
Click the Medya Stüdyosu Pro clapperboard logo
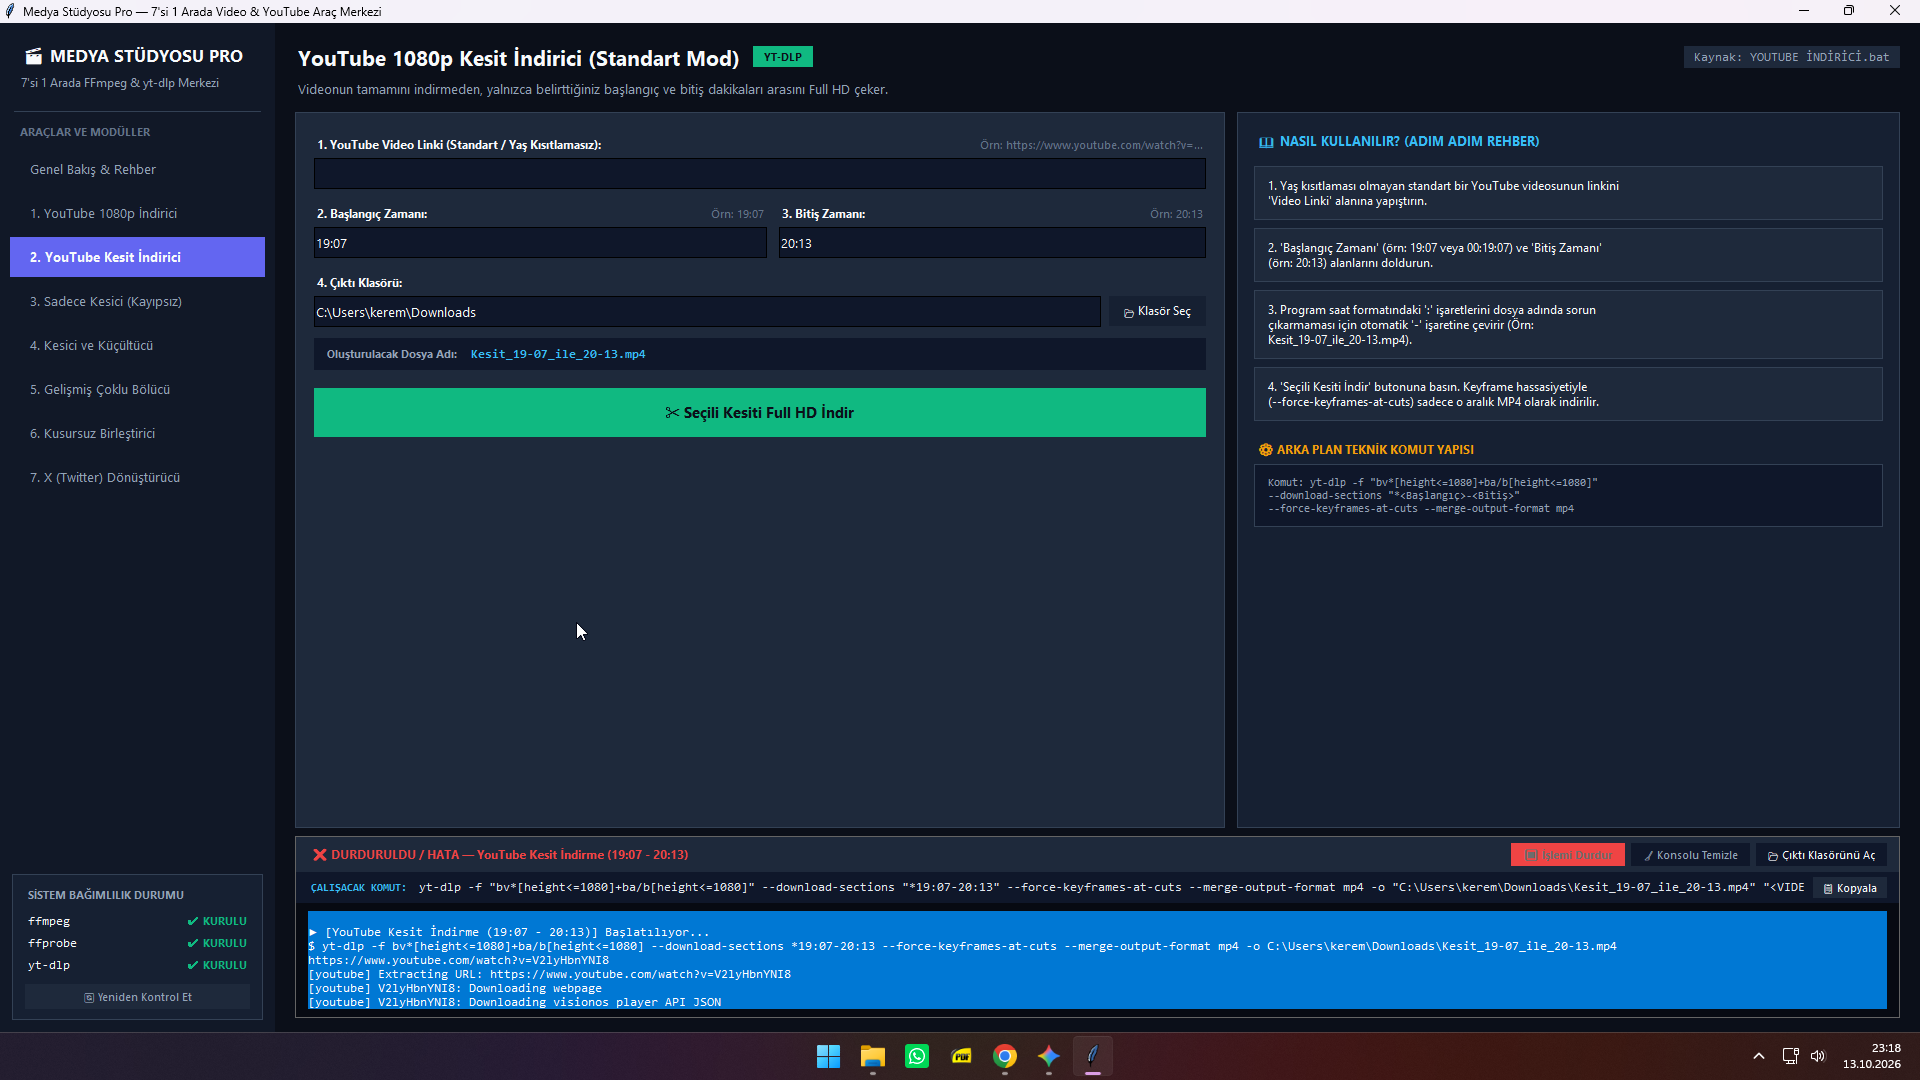34,56
